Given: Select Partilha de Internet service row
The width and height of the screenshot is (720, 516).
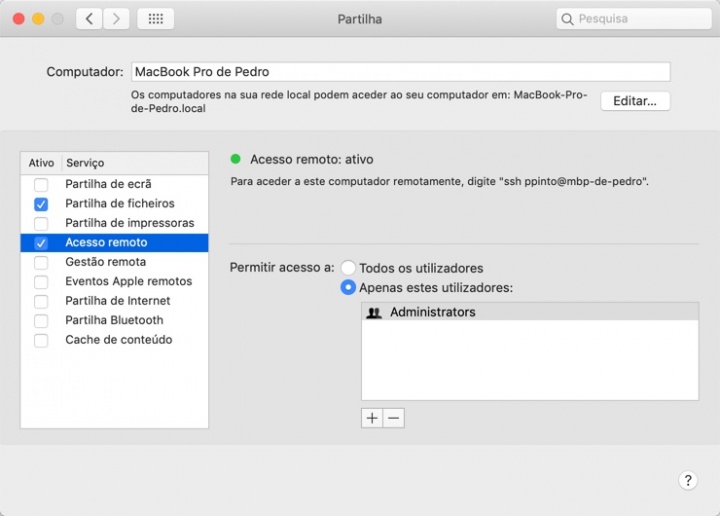Looking at the screenshot, I should click(x=117, y=301).
